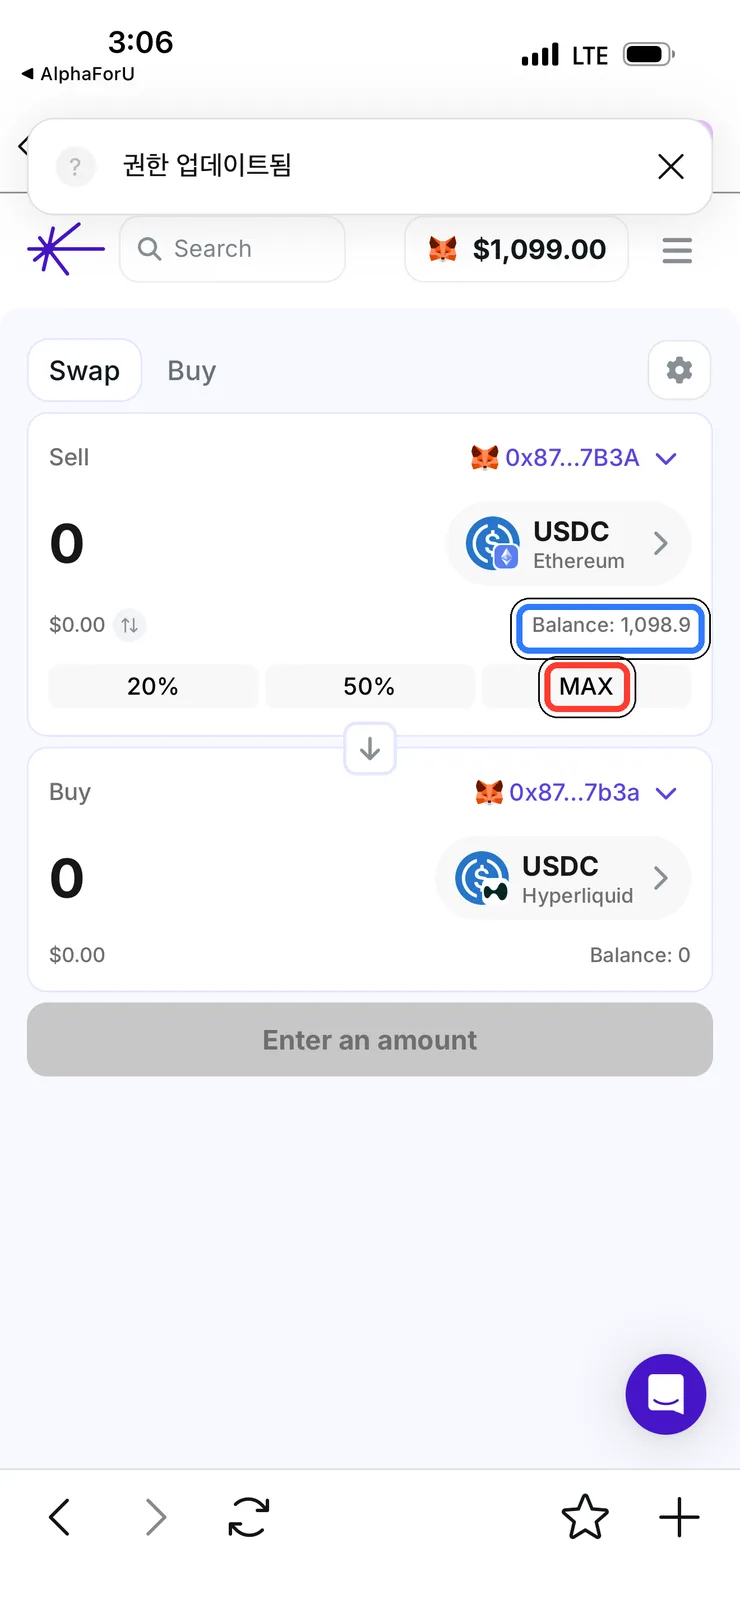Screen dimensions: 740x1608
Task: Open the hamburger menu
Action: pos(677,250)
